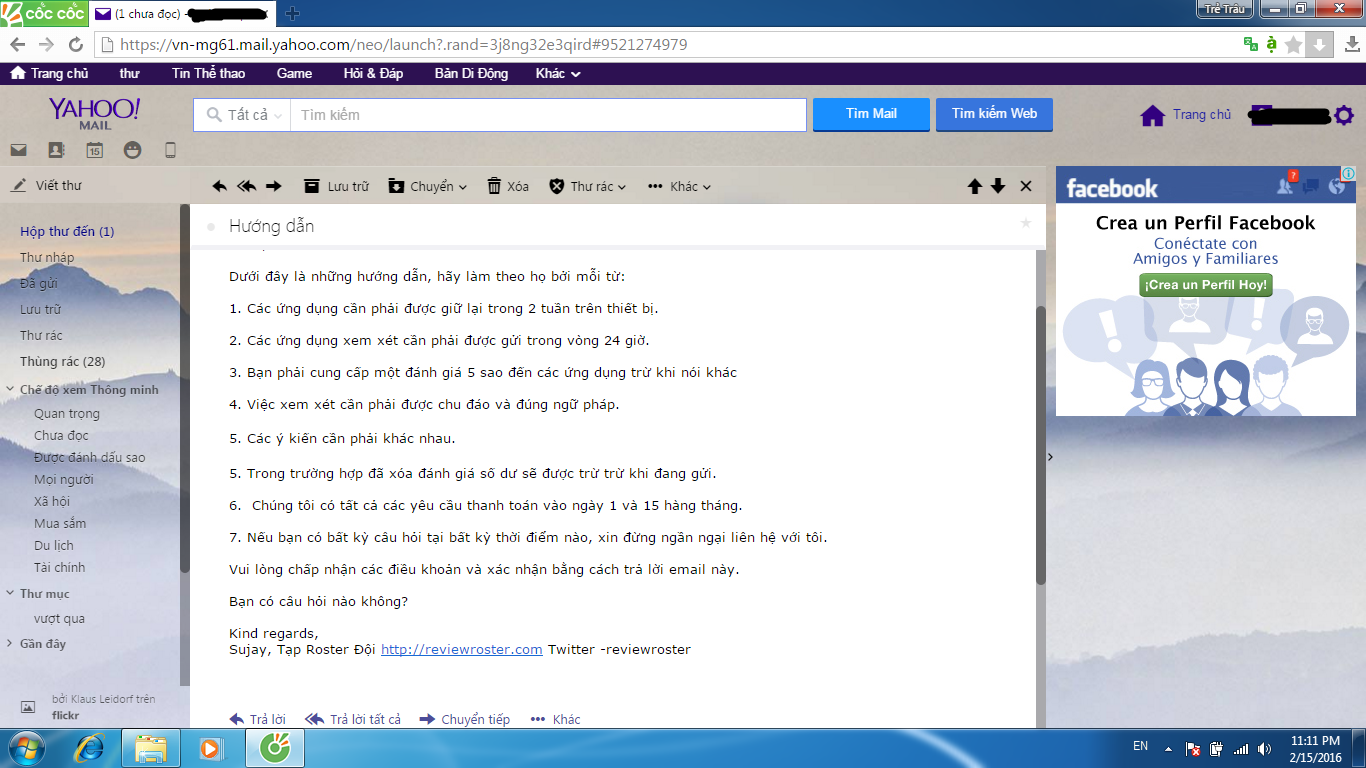This screenshot has width=1366, height=768.
Task: Click the Tìm Mail button
Action: pos(871,114)
